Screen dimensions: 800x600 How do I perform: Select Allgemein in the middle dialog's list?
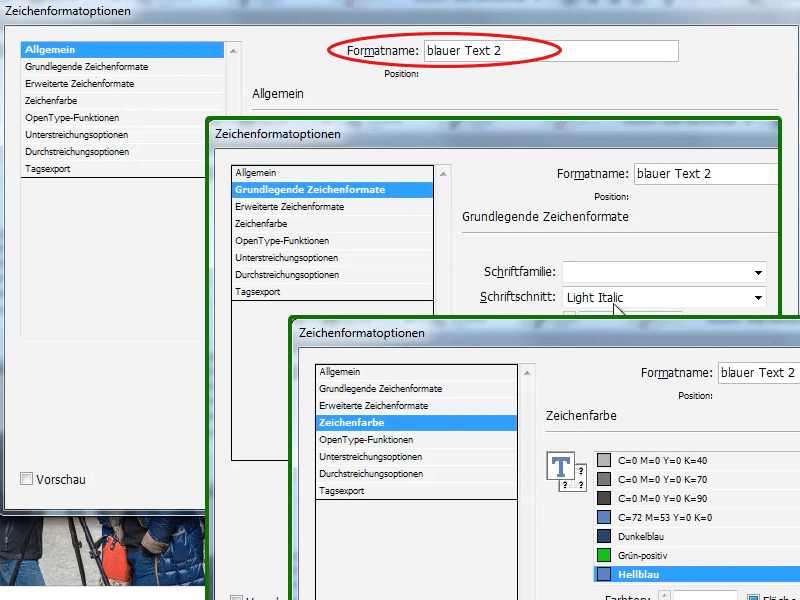(332, 173)
